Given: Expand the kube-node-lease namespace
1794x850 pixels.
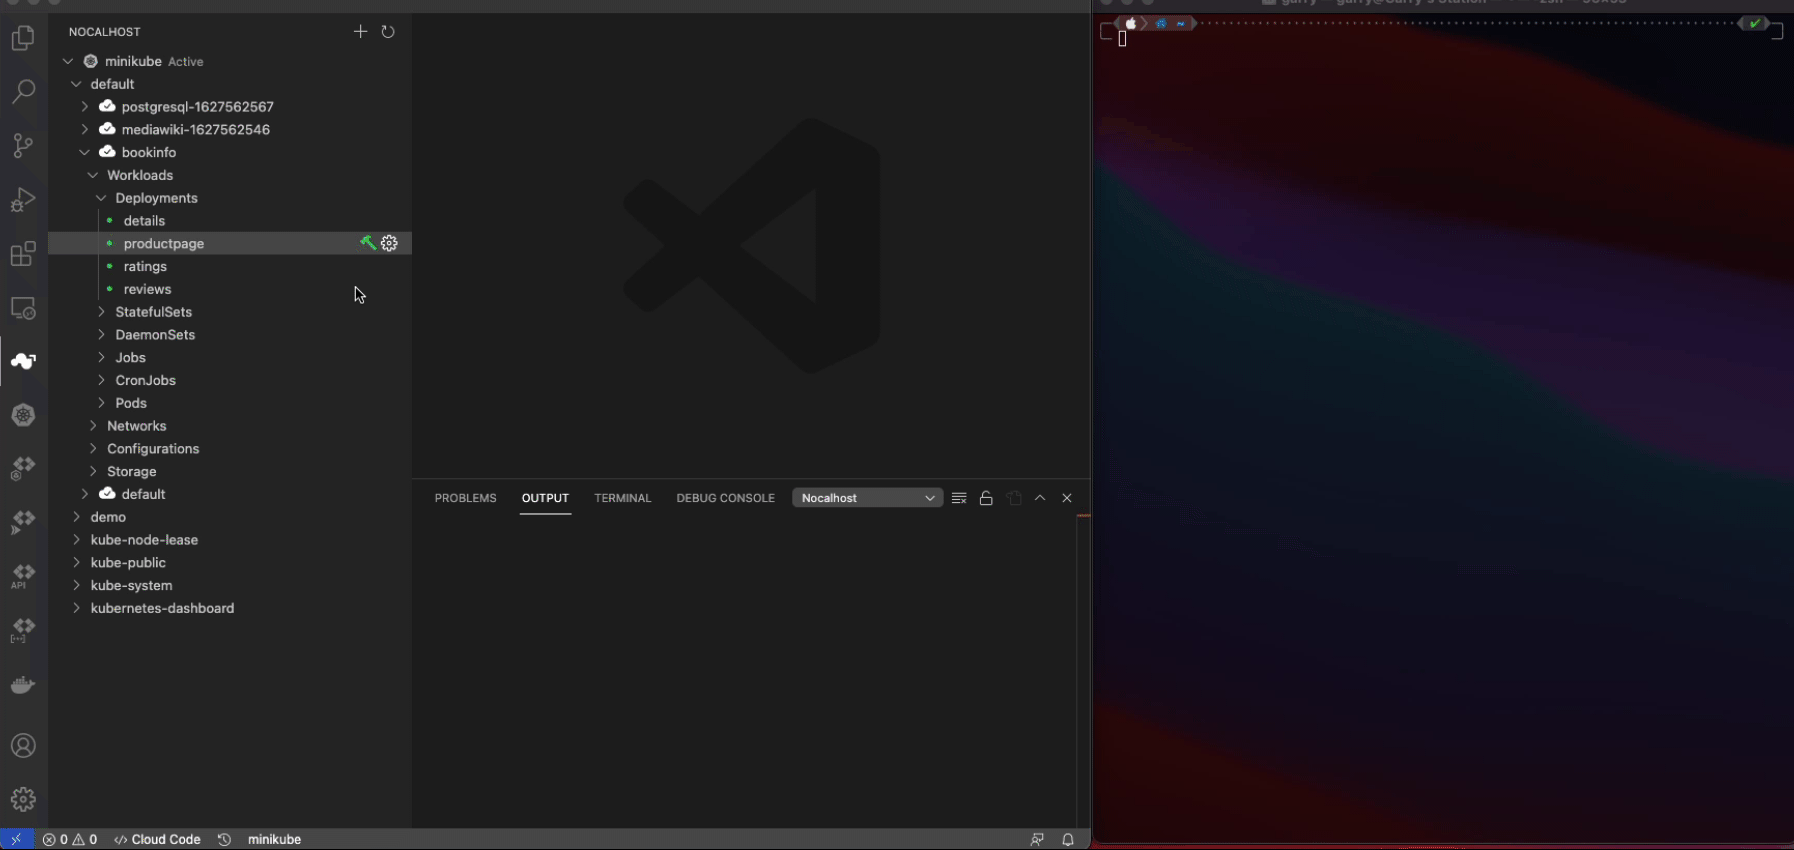Looking at the screenshot, I should tap(77, 540).
